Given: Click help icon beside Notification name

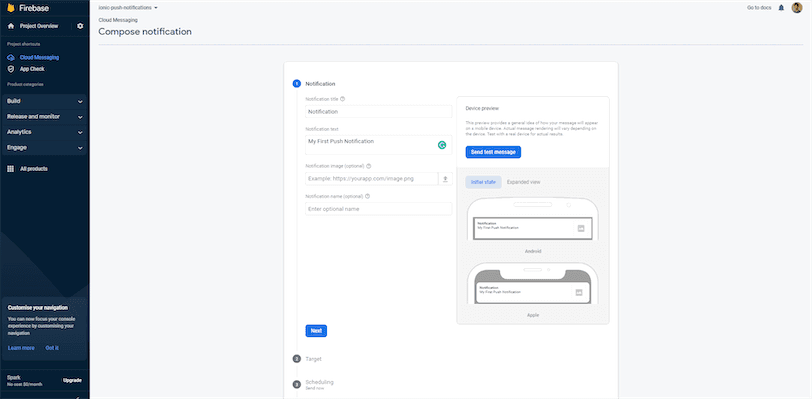Looking at the screenshot, I should [367, 196].
